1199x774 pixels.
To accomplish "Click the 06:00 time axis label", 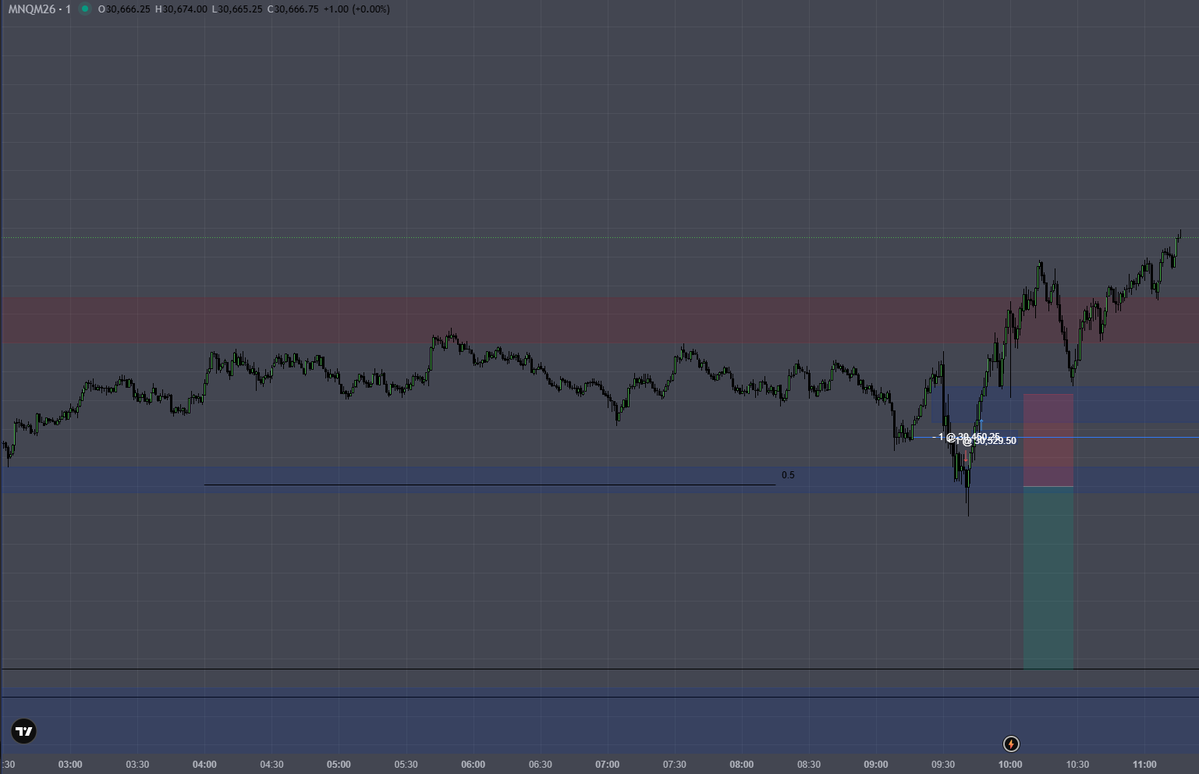I will tap(473, 764).
